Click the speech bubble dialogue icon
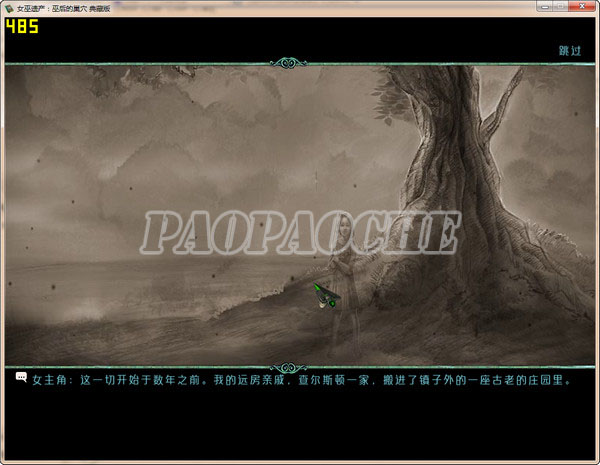 tap(21, 377)
